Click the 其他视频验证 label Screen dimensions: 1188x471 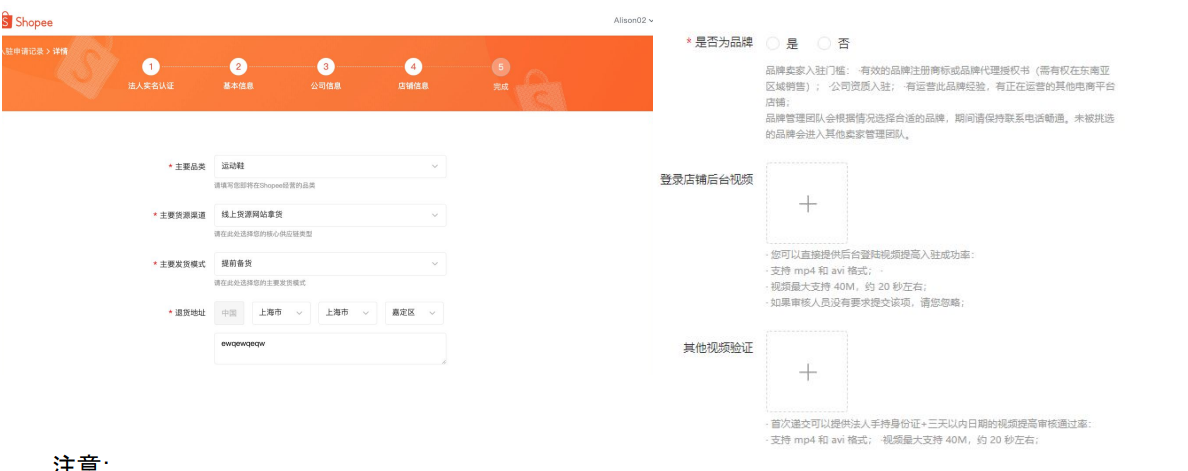point(718,348)
